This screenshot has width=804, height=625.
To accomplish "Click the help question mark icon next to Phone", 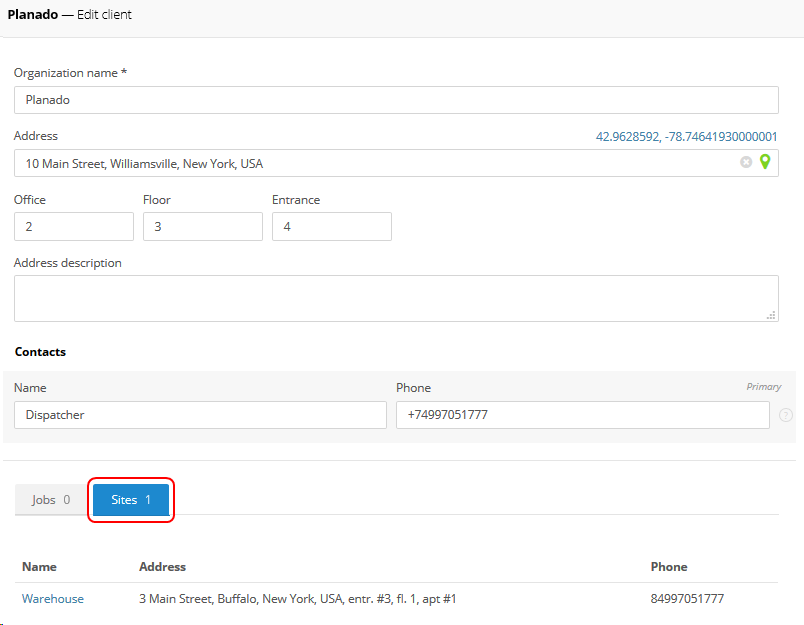I will coord(785,415).
